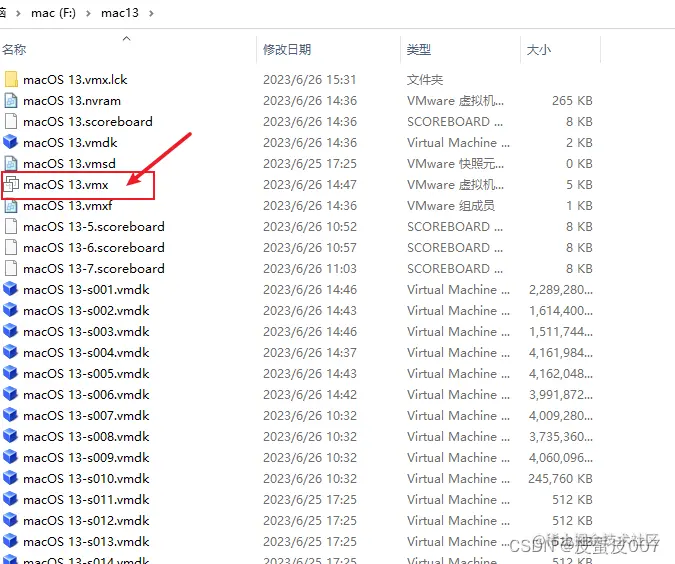Expand the chevron after mac (F:) breadcrumb
Image resolution: width=675 pixels, height=564 pixels.
tap(88, 13)
